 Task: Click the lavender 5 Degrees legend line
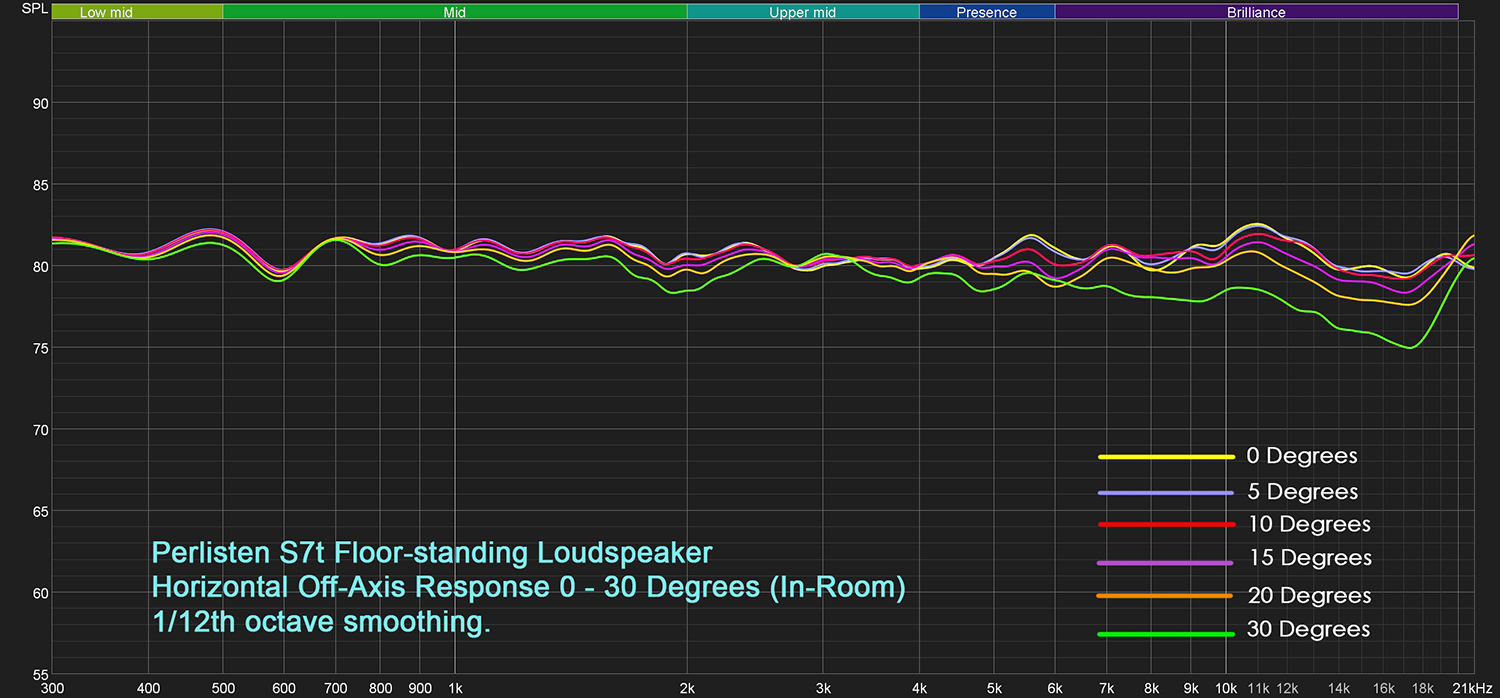point(1165,492)
